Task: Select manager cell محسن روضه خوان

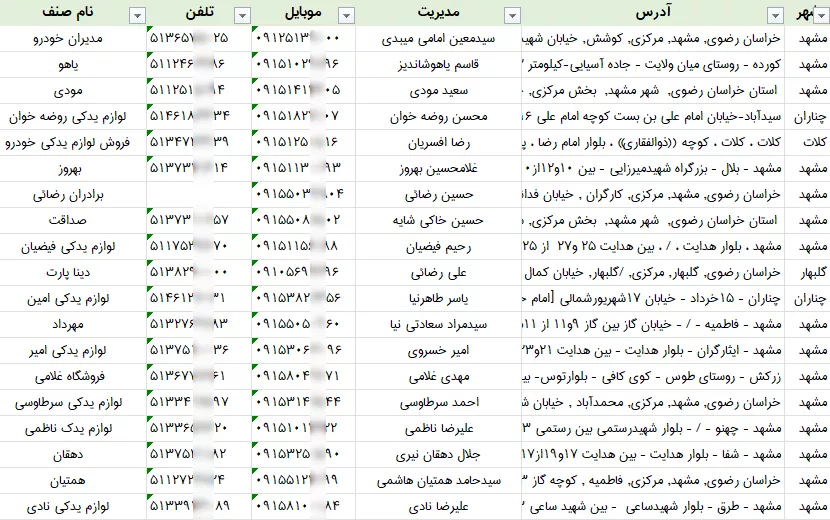Action: [x=439, y=116]
